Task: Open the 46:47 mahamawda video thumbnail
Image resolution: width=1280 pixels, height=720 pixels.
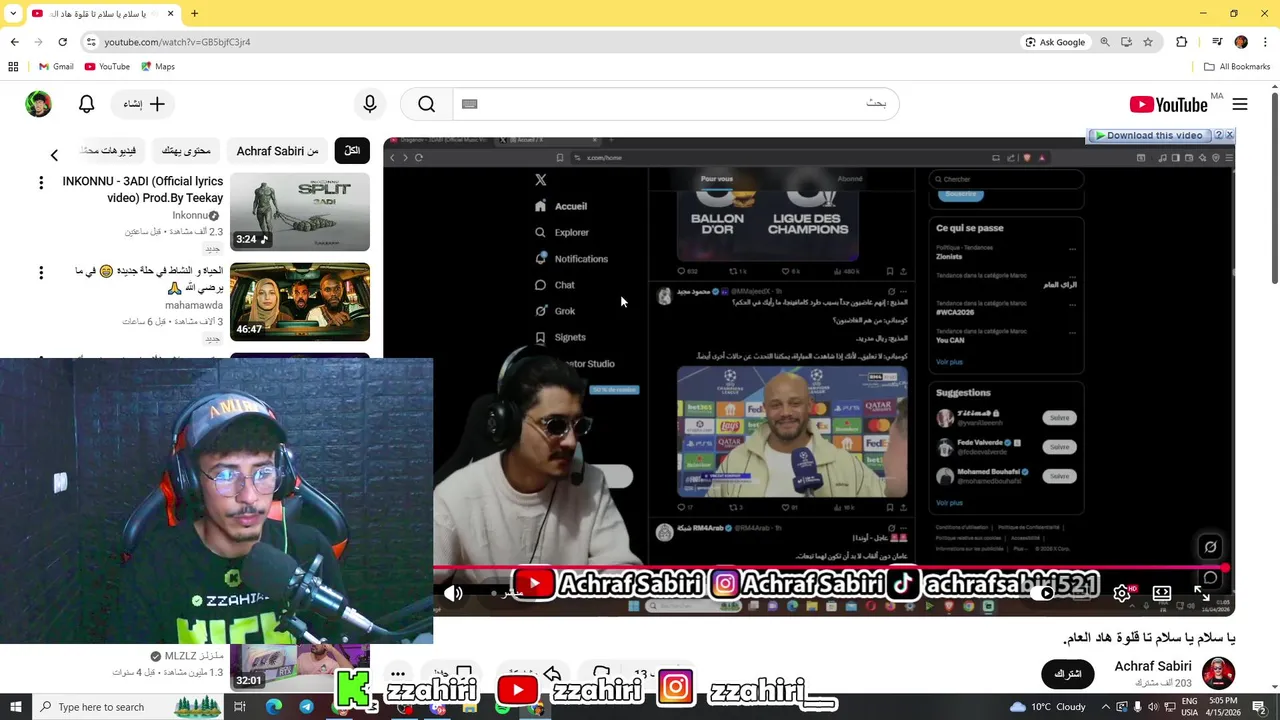Action: (x=300, y=302)
